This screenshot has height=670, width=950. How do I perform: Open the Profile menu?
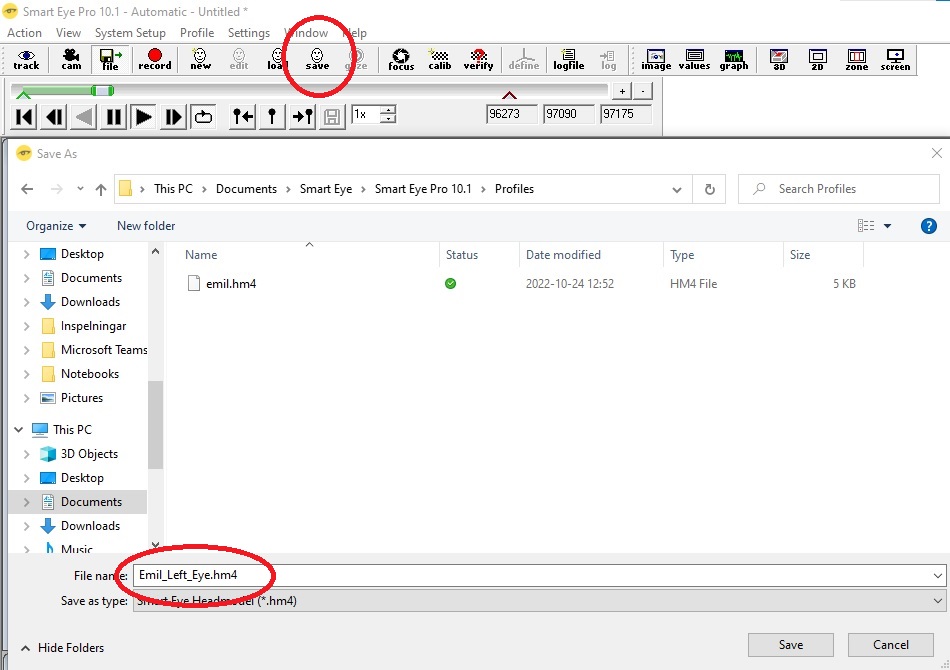click(x=197, y=33)
